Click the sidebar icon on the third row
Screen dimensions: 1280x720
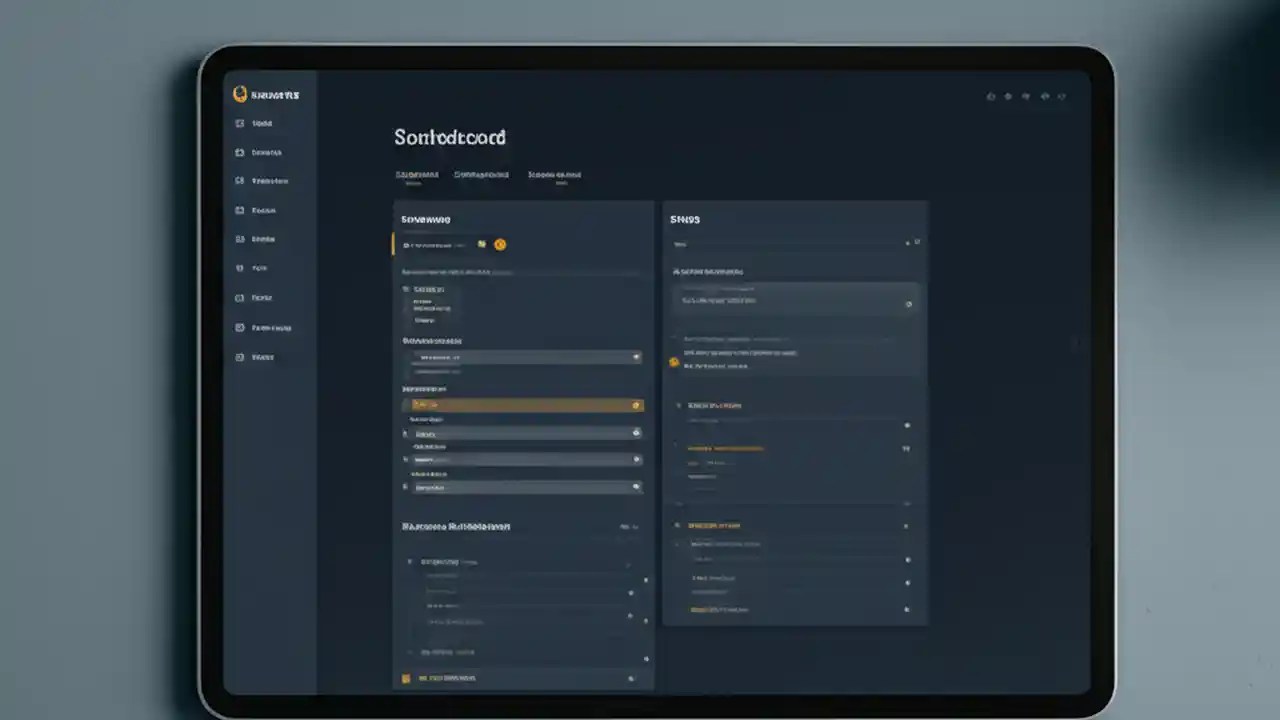point(240,180)
